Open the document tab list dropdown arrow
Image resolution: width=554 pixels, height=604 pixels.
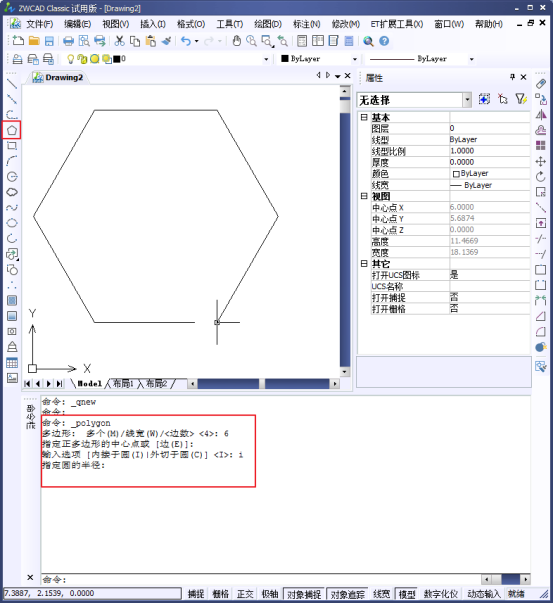pyautogui.click(x=338, y=76)
